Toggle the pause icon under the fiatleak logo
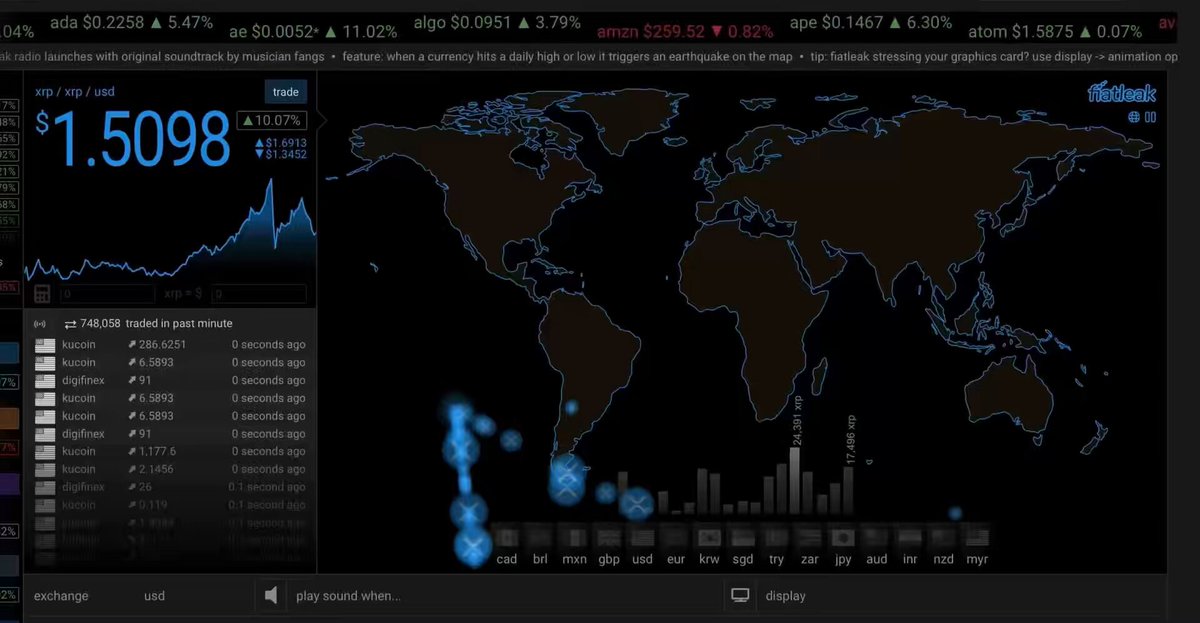The image size is (1200, 623). pyautogui.click(x=1151, y=117)
